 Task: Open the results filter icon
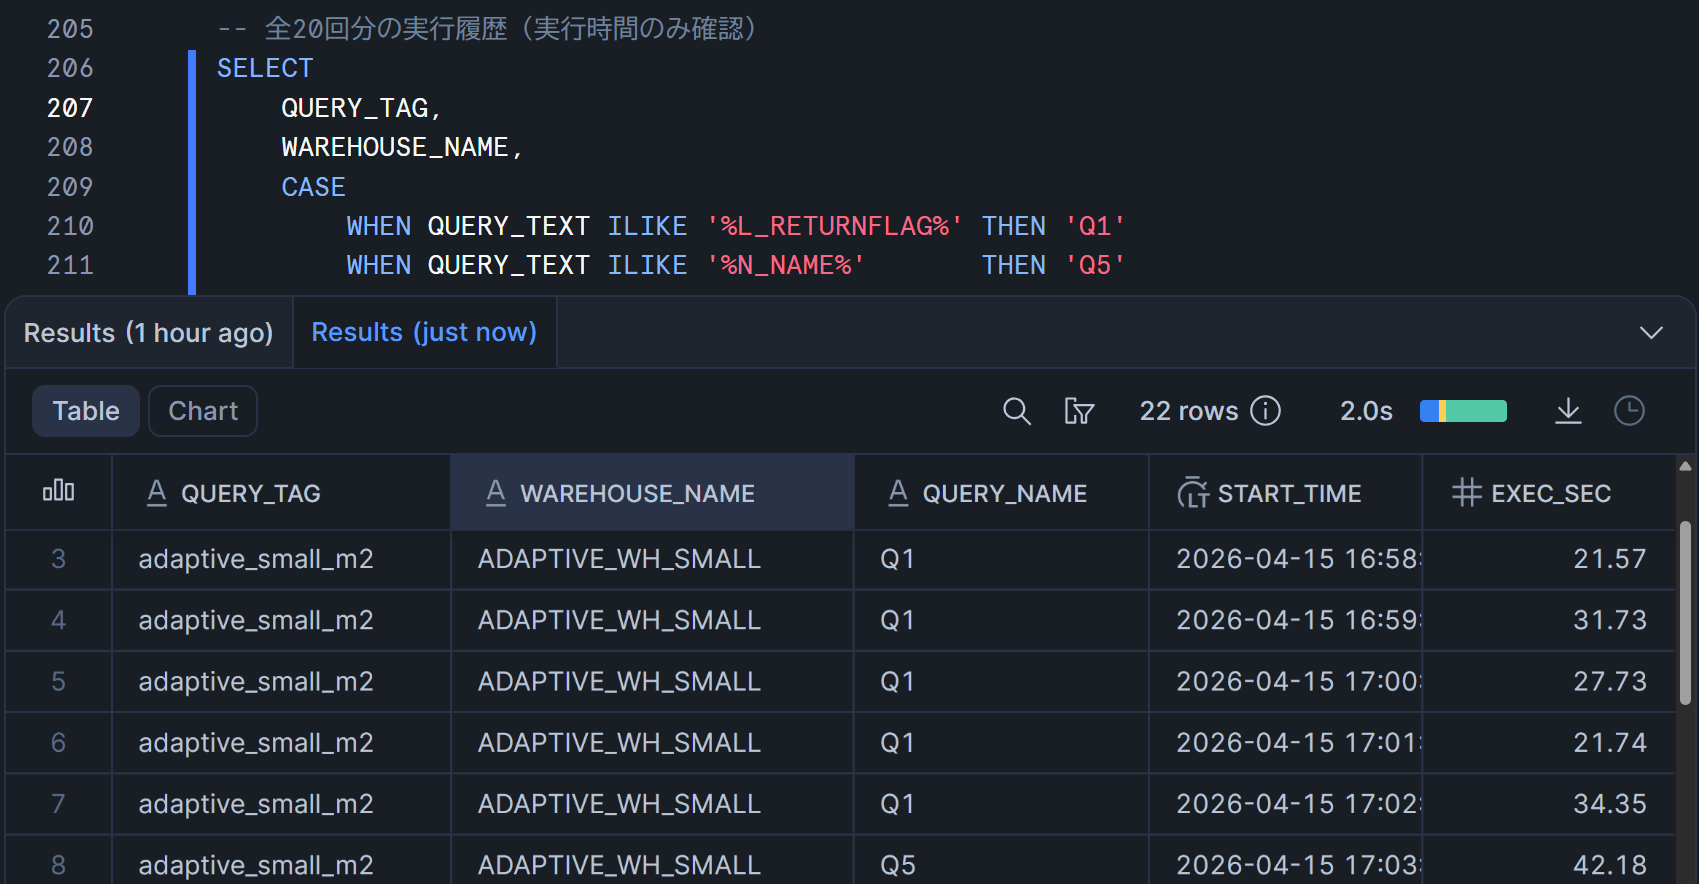click(1078, 411)
